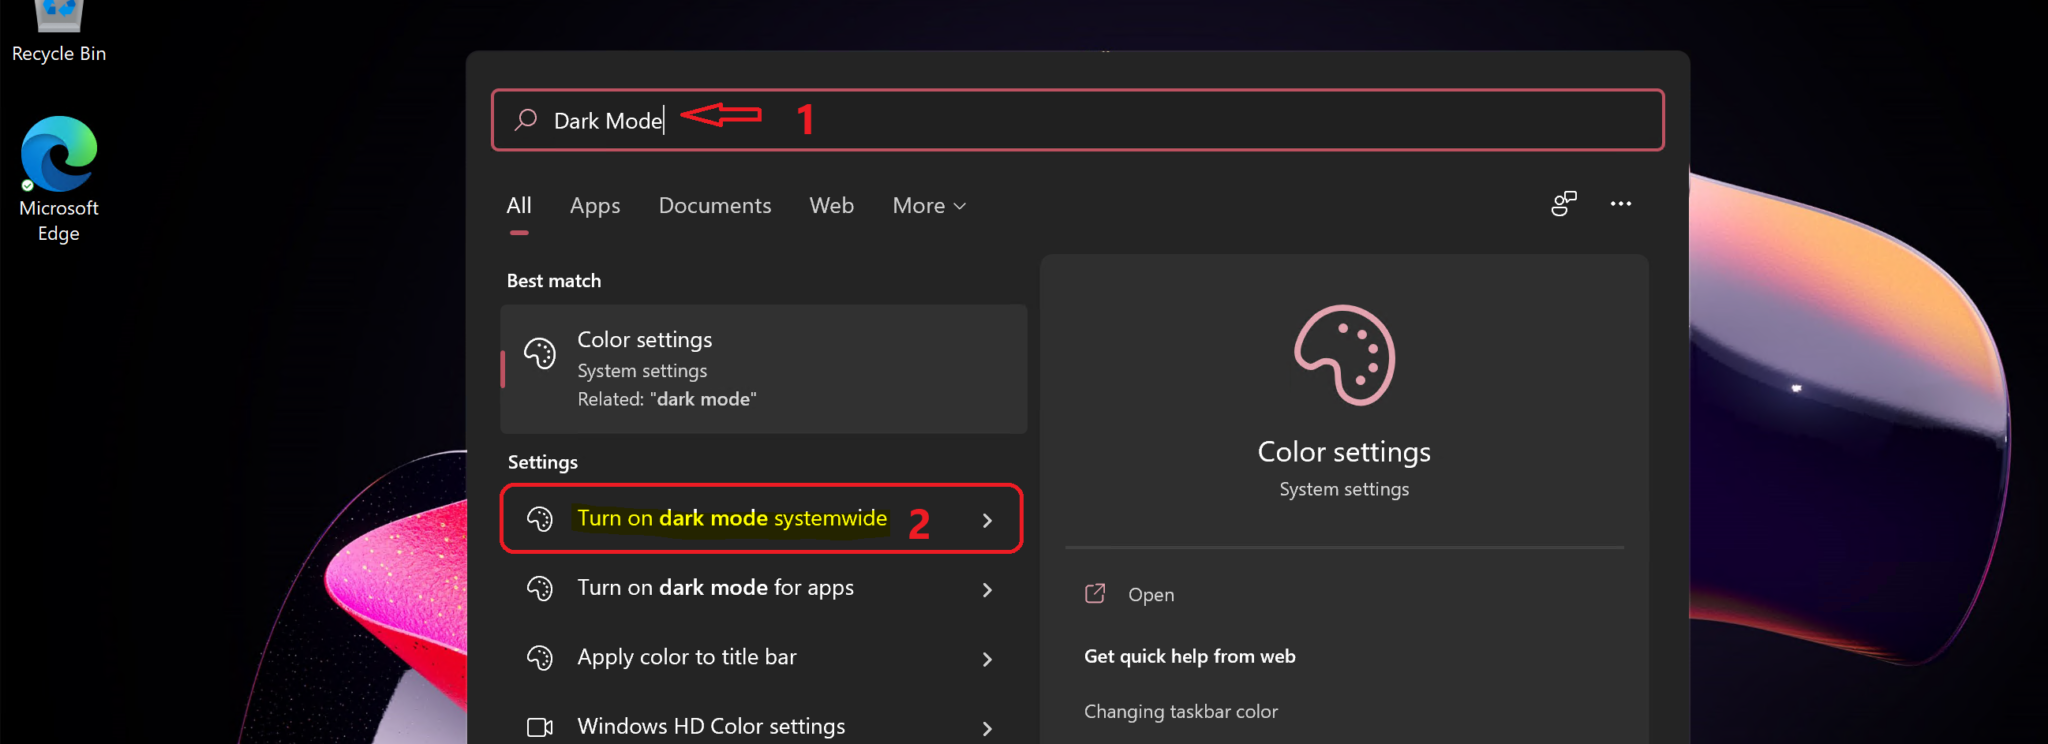This screenshot has height=744, width=2048.
Task: Click the Get quick help from web heading
Action: (1190, 656)
